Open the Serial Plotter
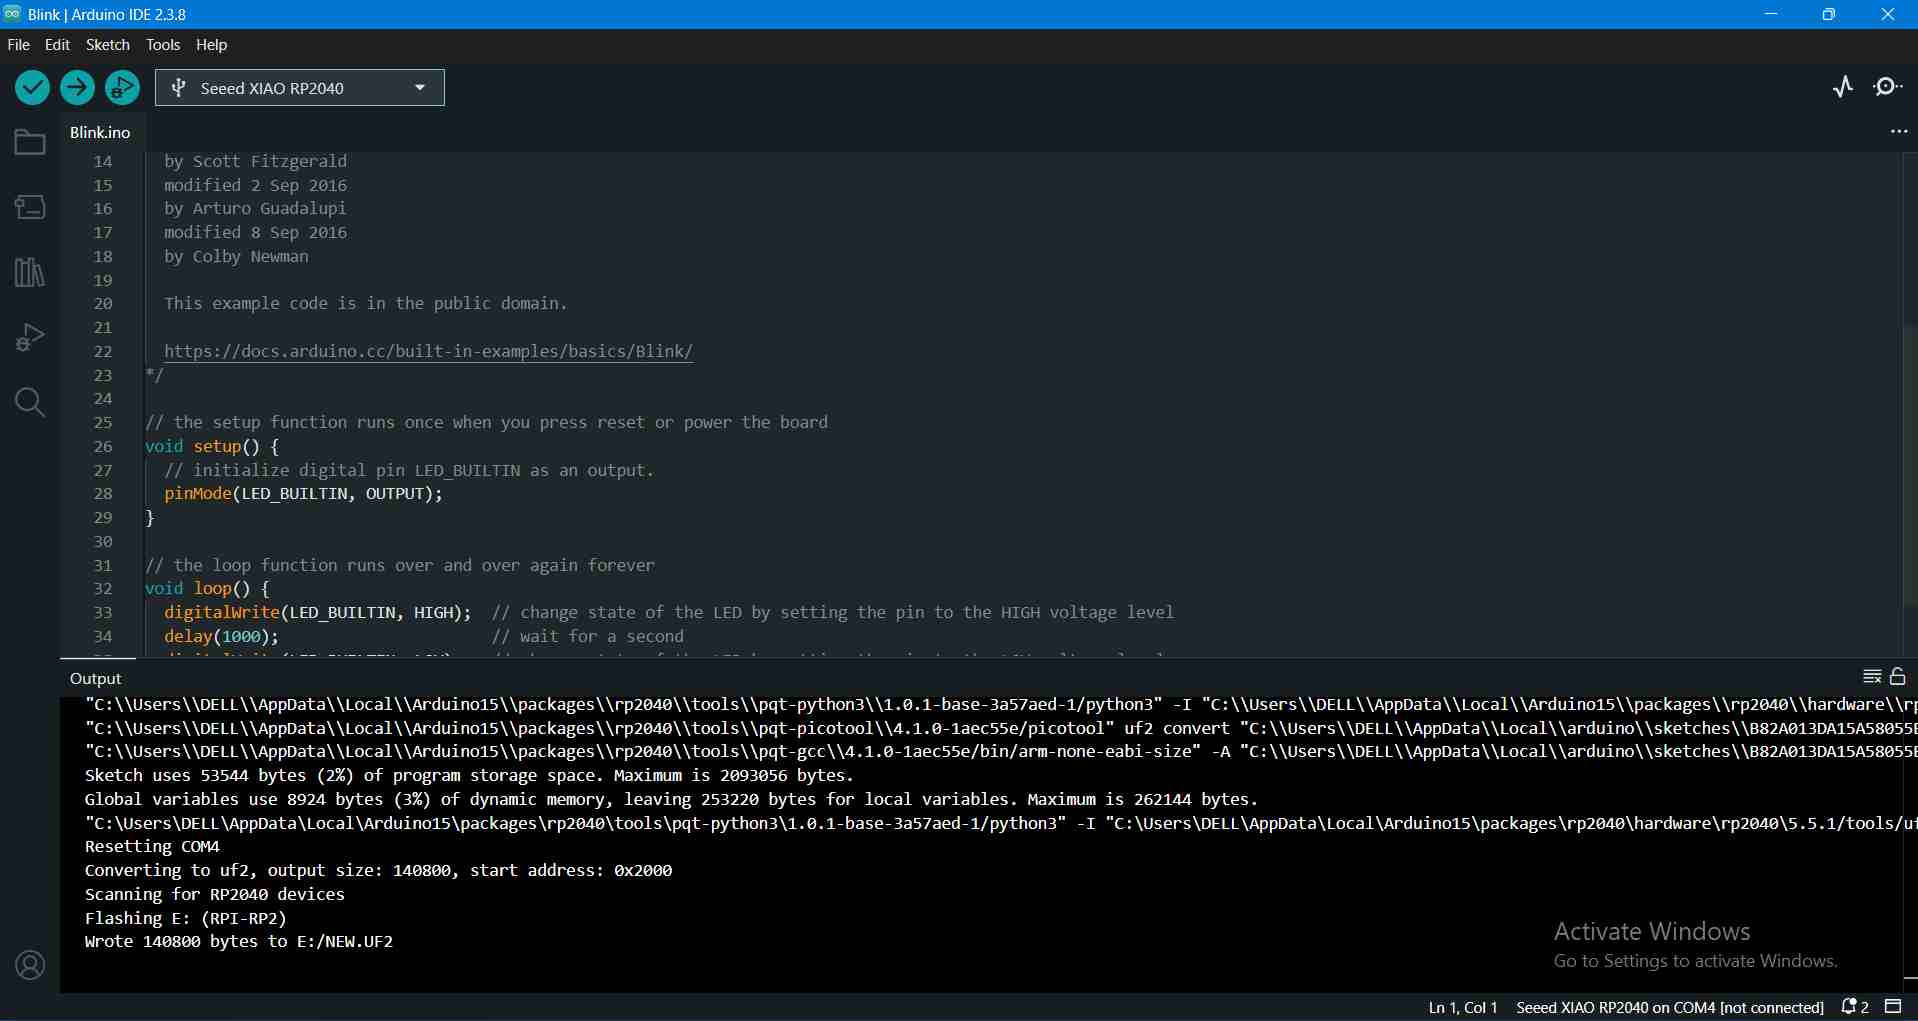This screenshot has height=1021, width=1918. [x=1844, y=88]
